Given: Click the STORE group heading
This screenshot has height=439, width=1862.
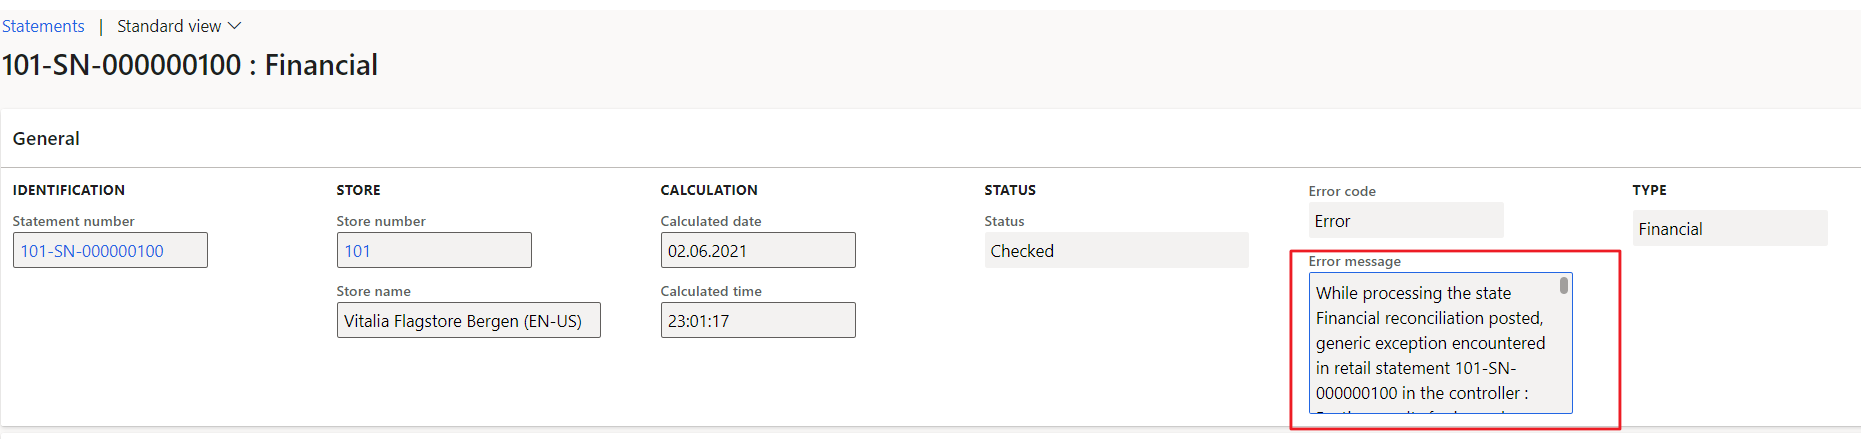Looking at the screenshot, I should (x=358, y=190).
